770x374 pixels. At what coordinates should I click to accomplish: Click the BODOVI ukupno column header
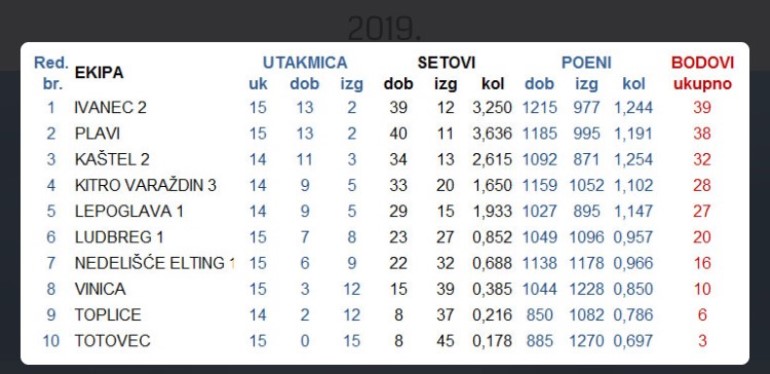tap(702, 73)
